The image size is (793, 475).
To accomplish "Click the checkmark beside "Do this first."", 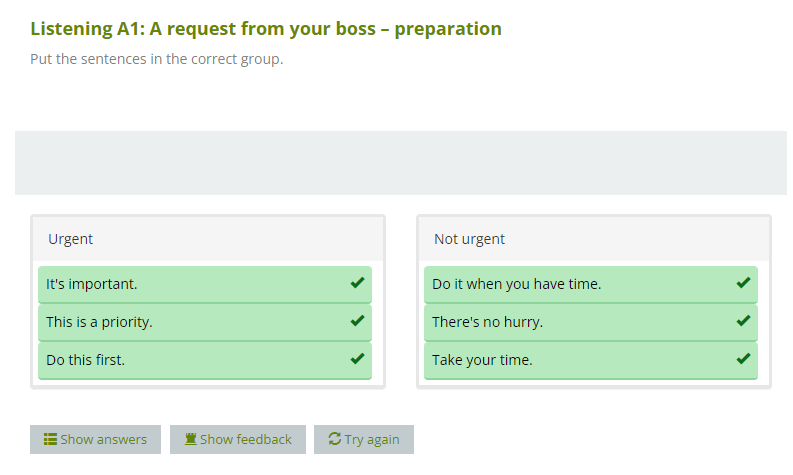I will (357, 359).
